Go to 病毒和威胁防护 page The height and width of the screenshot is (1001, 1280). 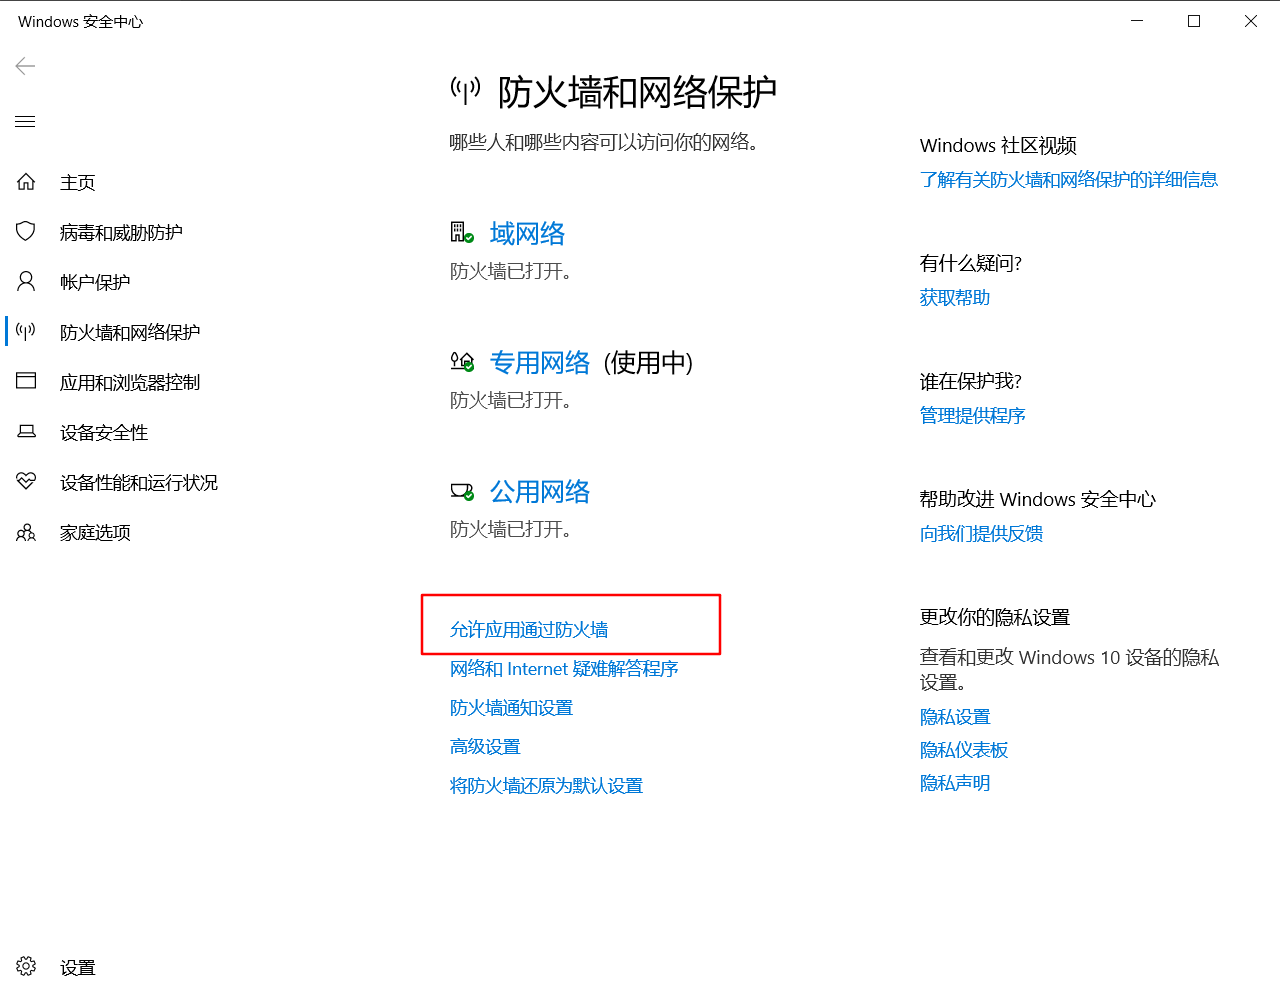(x=121, y=232)
